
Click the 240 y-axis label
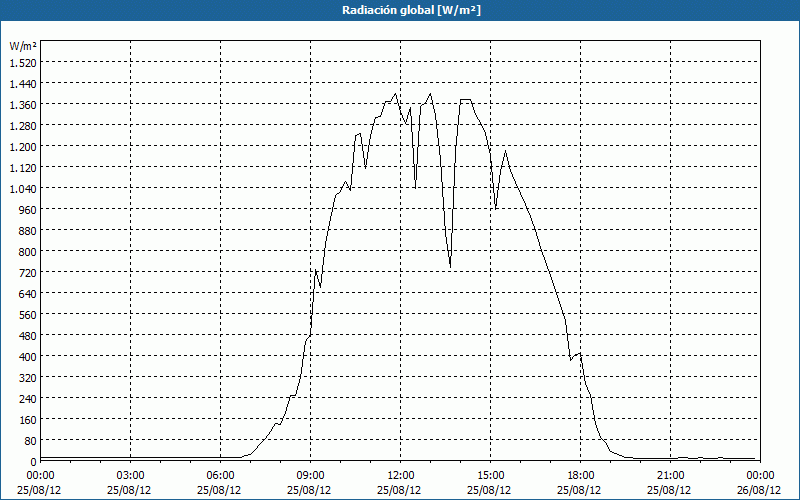(x=29, y=398)
